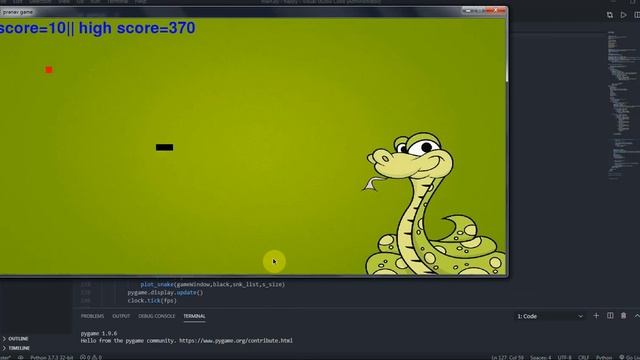Change line endings via CRLF status entry

click(x=583, y=358)
